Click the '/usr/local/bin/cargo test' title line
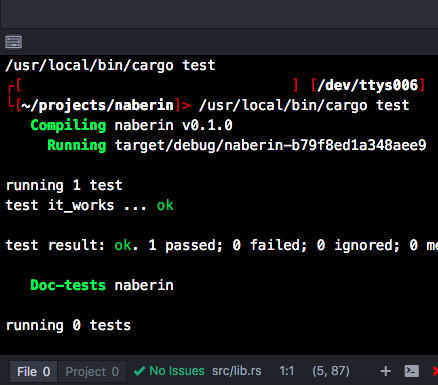This screenshot has height=385, width=438. point(110,65)
